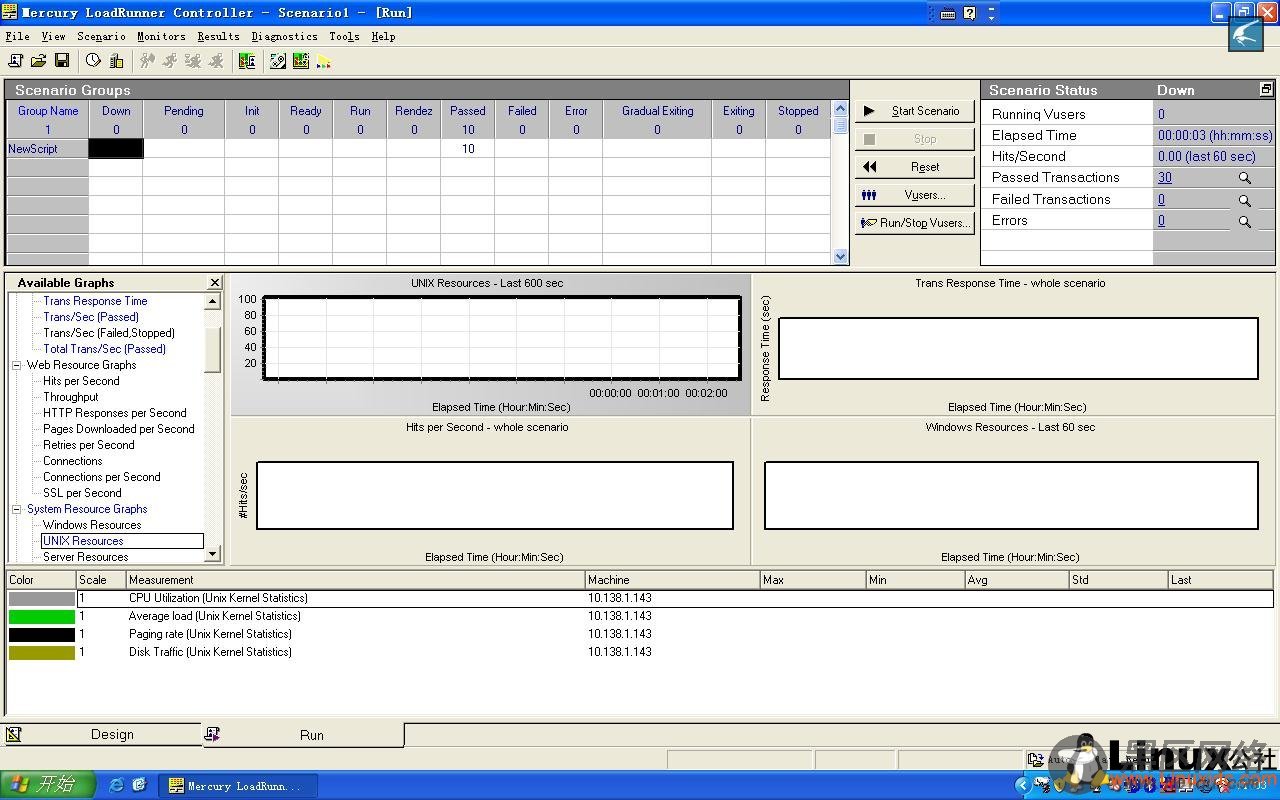Click the magnifier beside Failed Transactions

tap(1245, 200)
